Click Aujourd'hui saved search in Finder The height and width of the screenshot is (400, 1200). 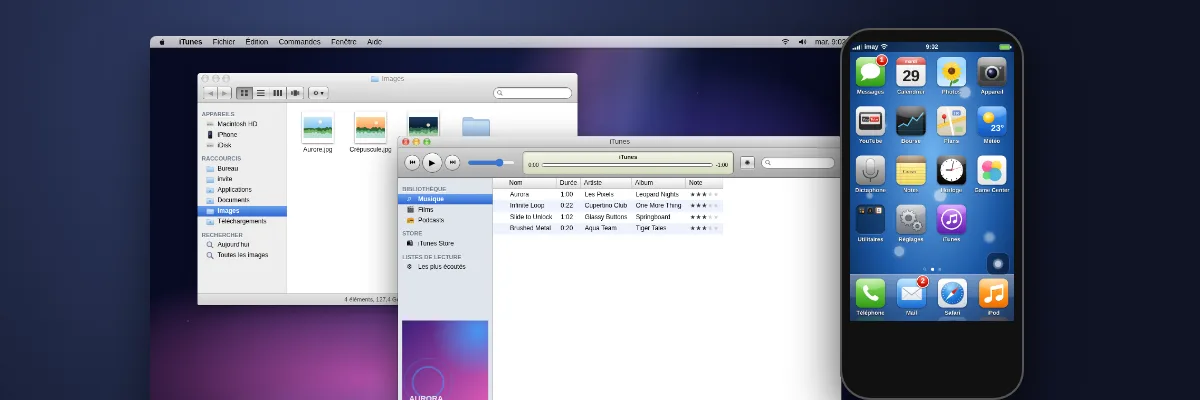(242, 244)
